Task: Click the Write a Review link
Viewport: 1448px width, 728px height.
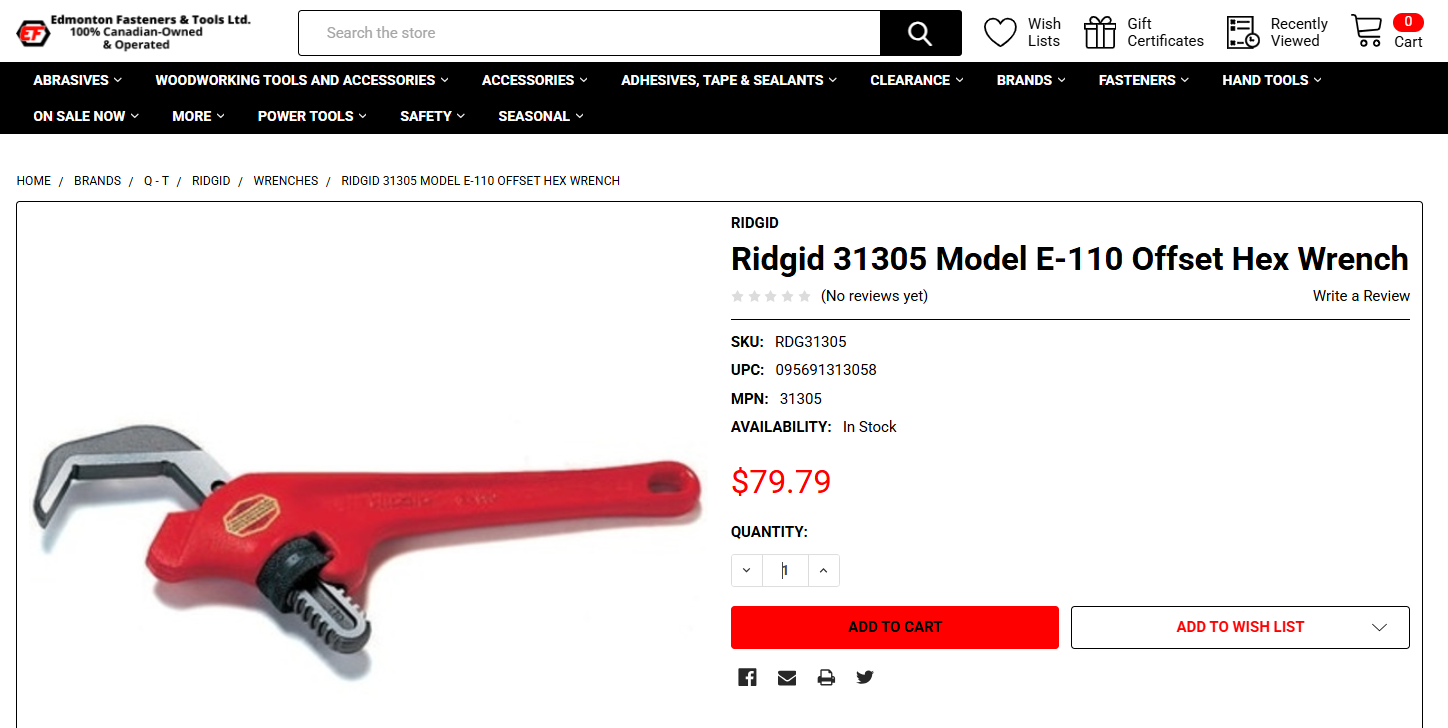Action: 1361,296
